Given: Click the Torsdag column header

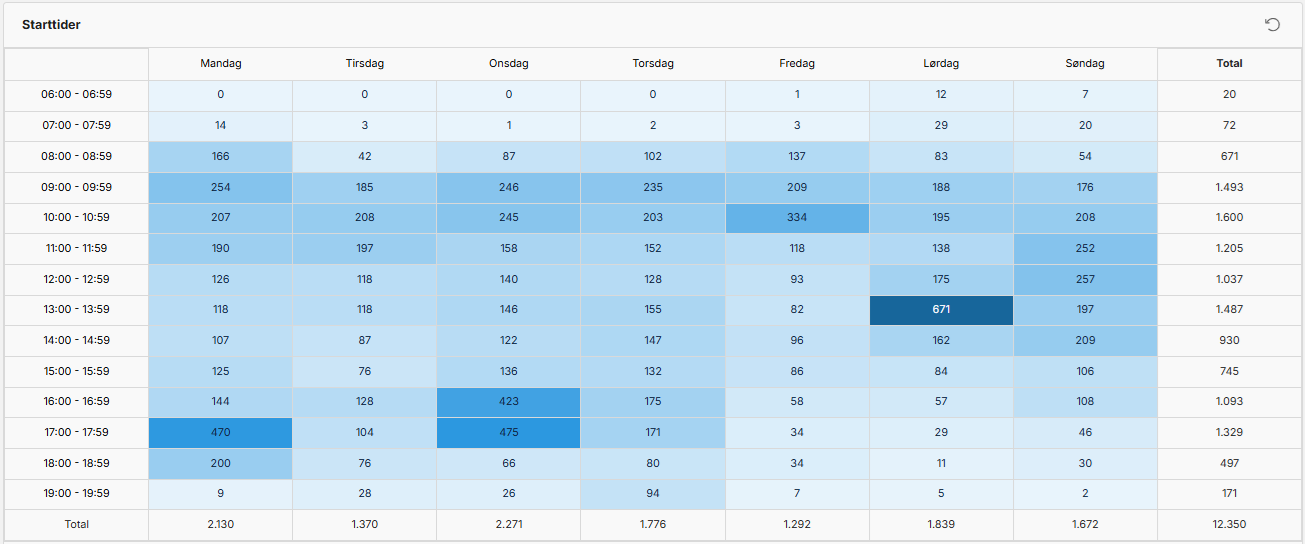Looking at the screenshot, I should [653, 63].
